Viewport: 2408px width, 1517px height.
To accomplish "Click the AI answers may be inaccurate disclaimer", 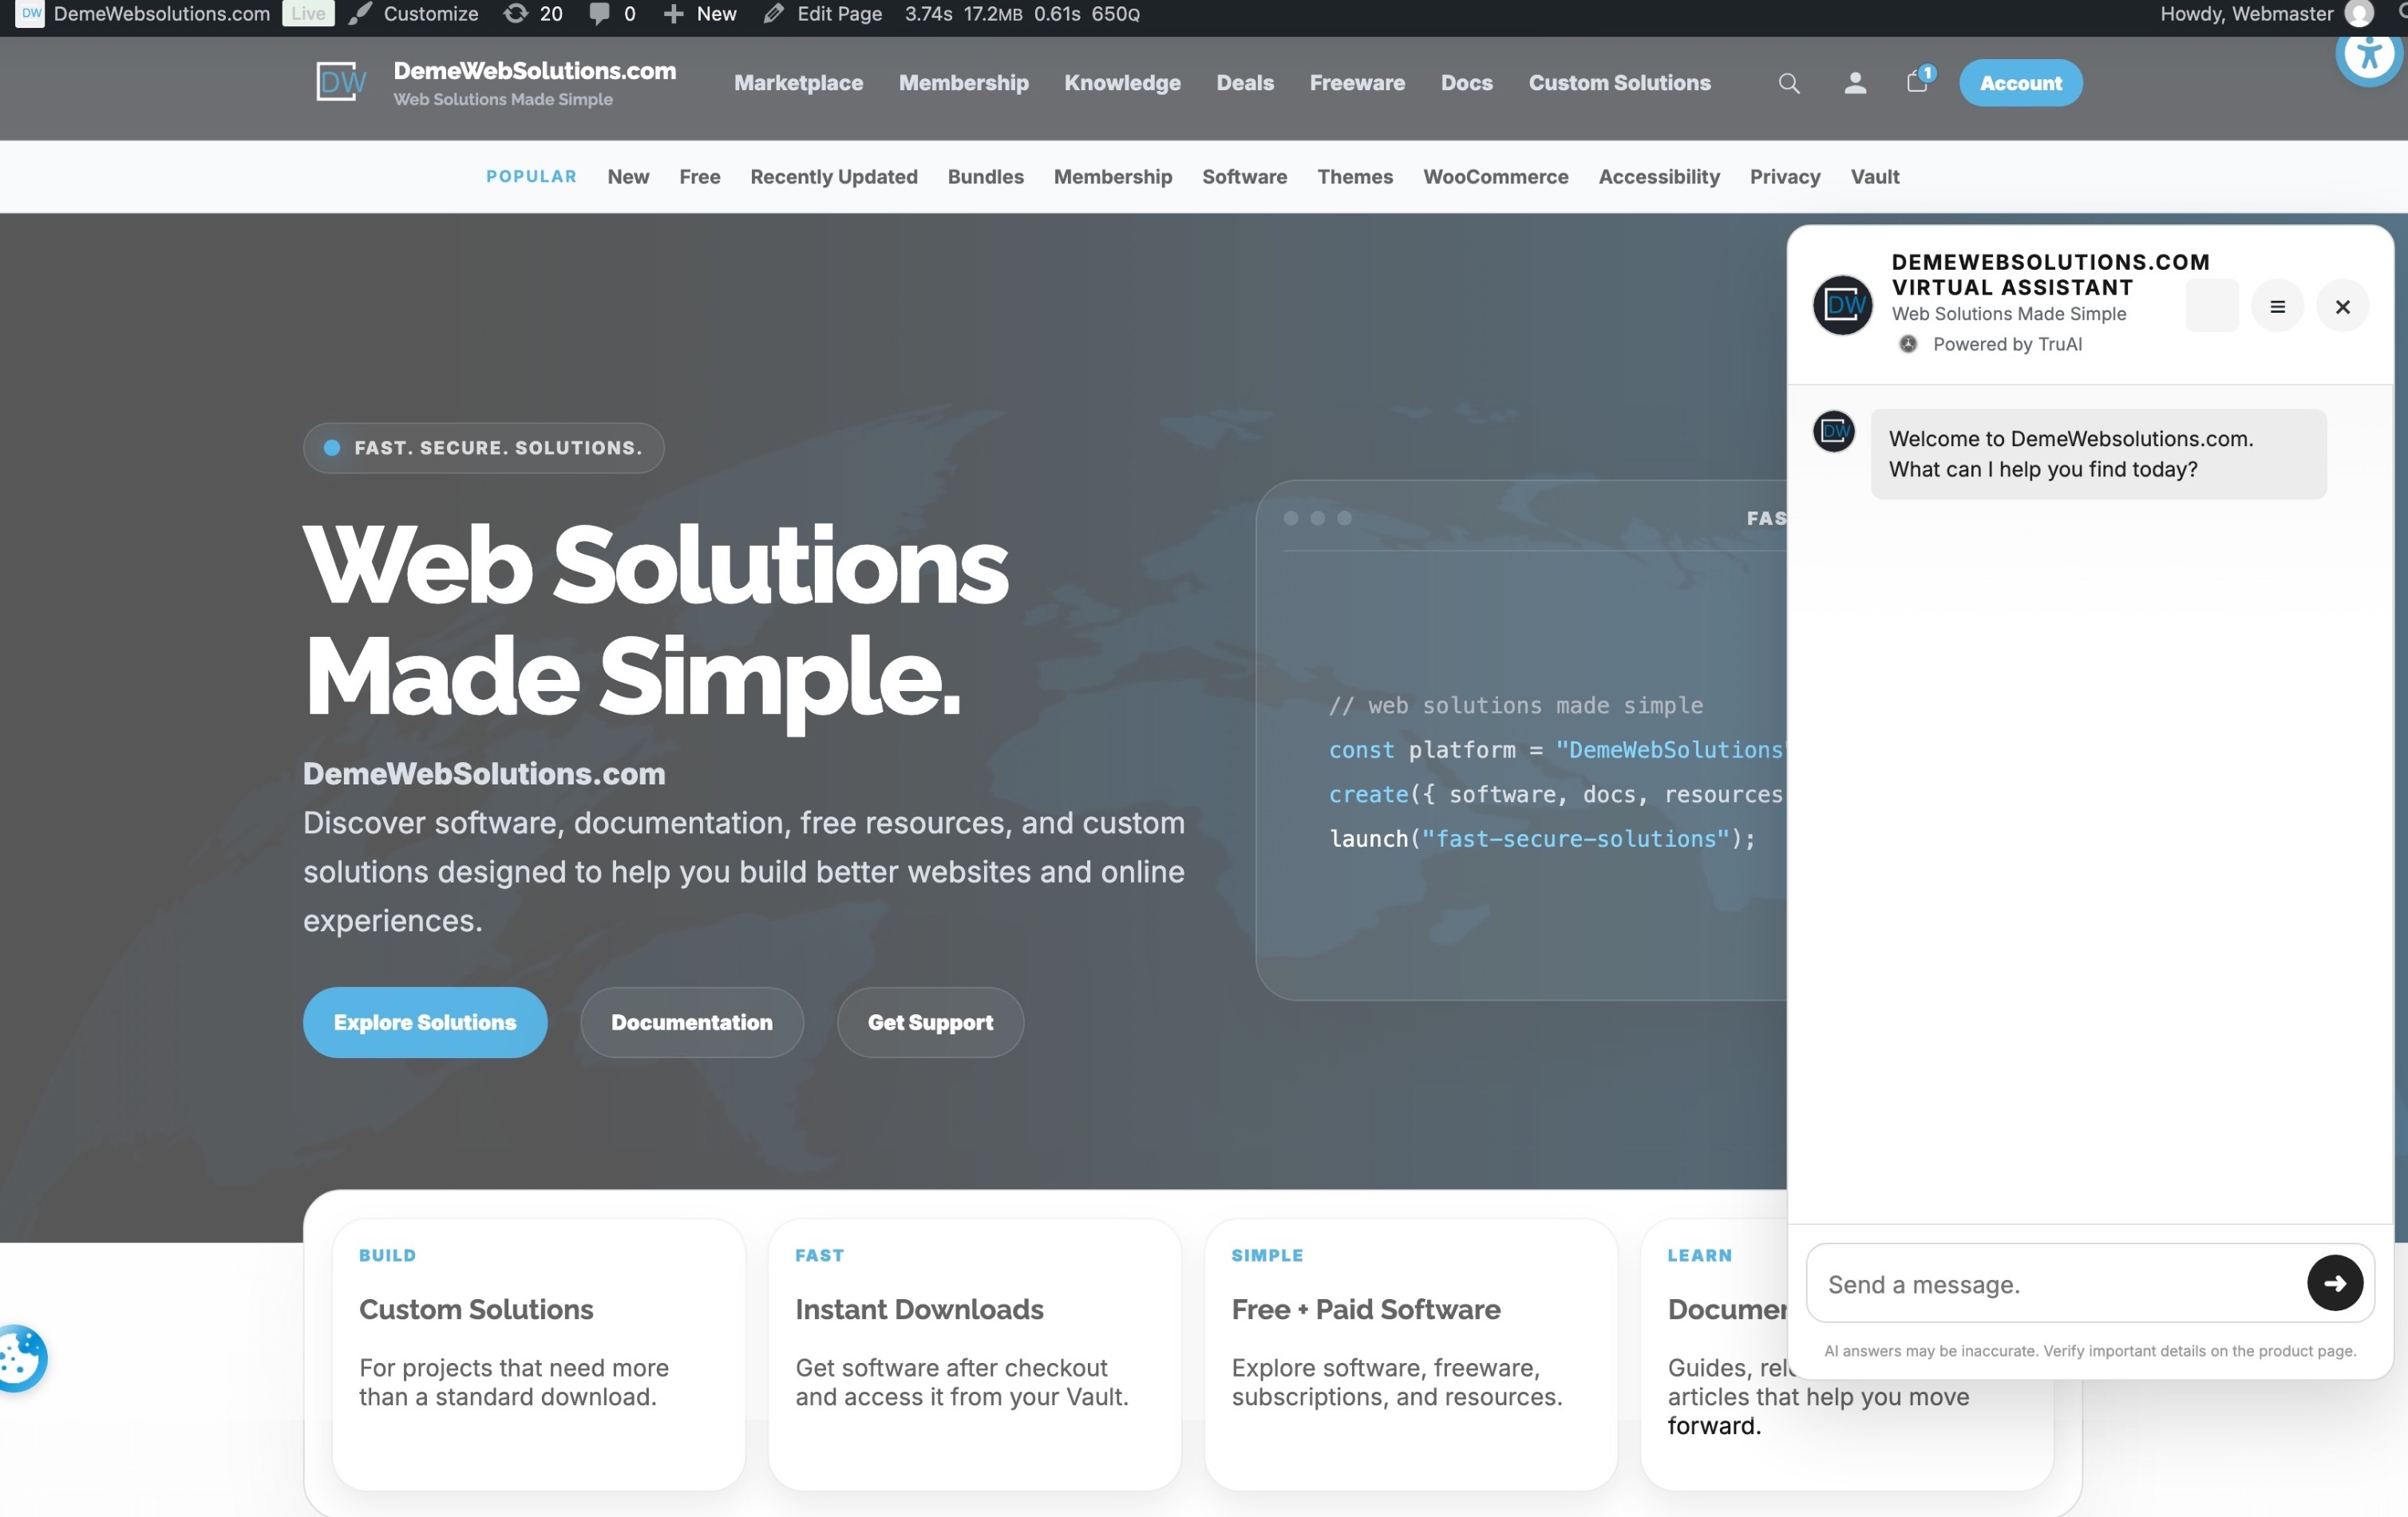I will [2090, 1351].
